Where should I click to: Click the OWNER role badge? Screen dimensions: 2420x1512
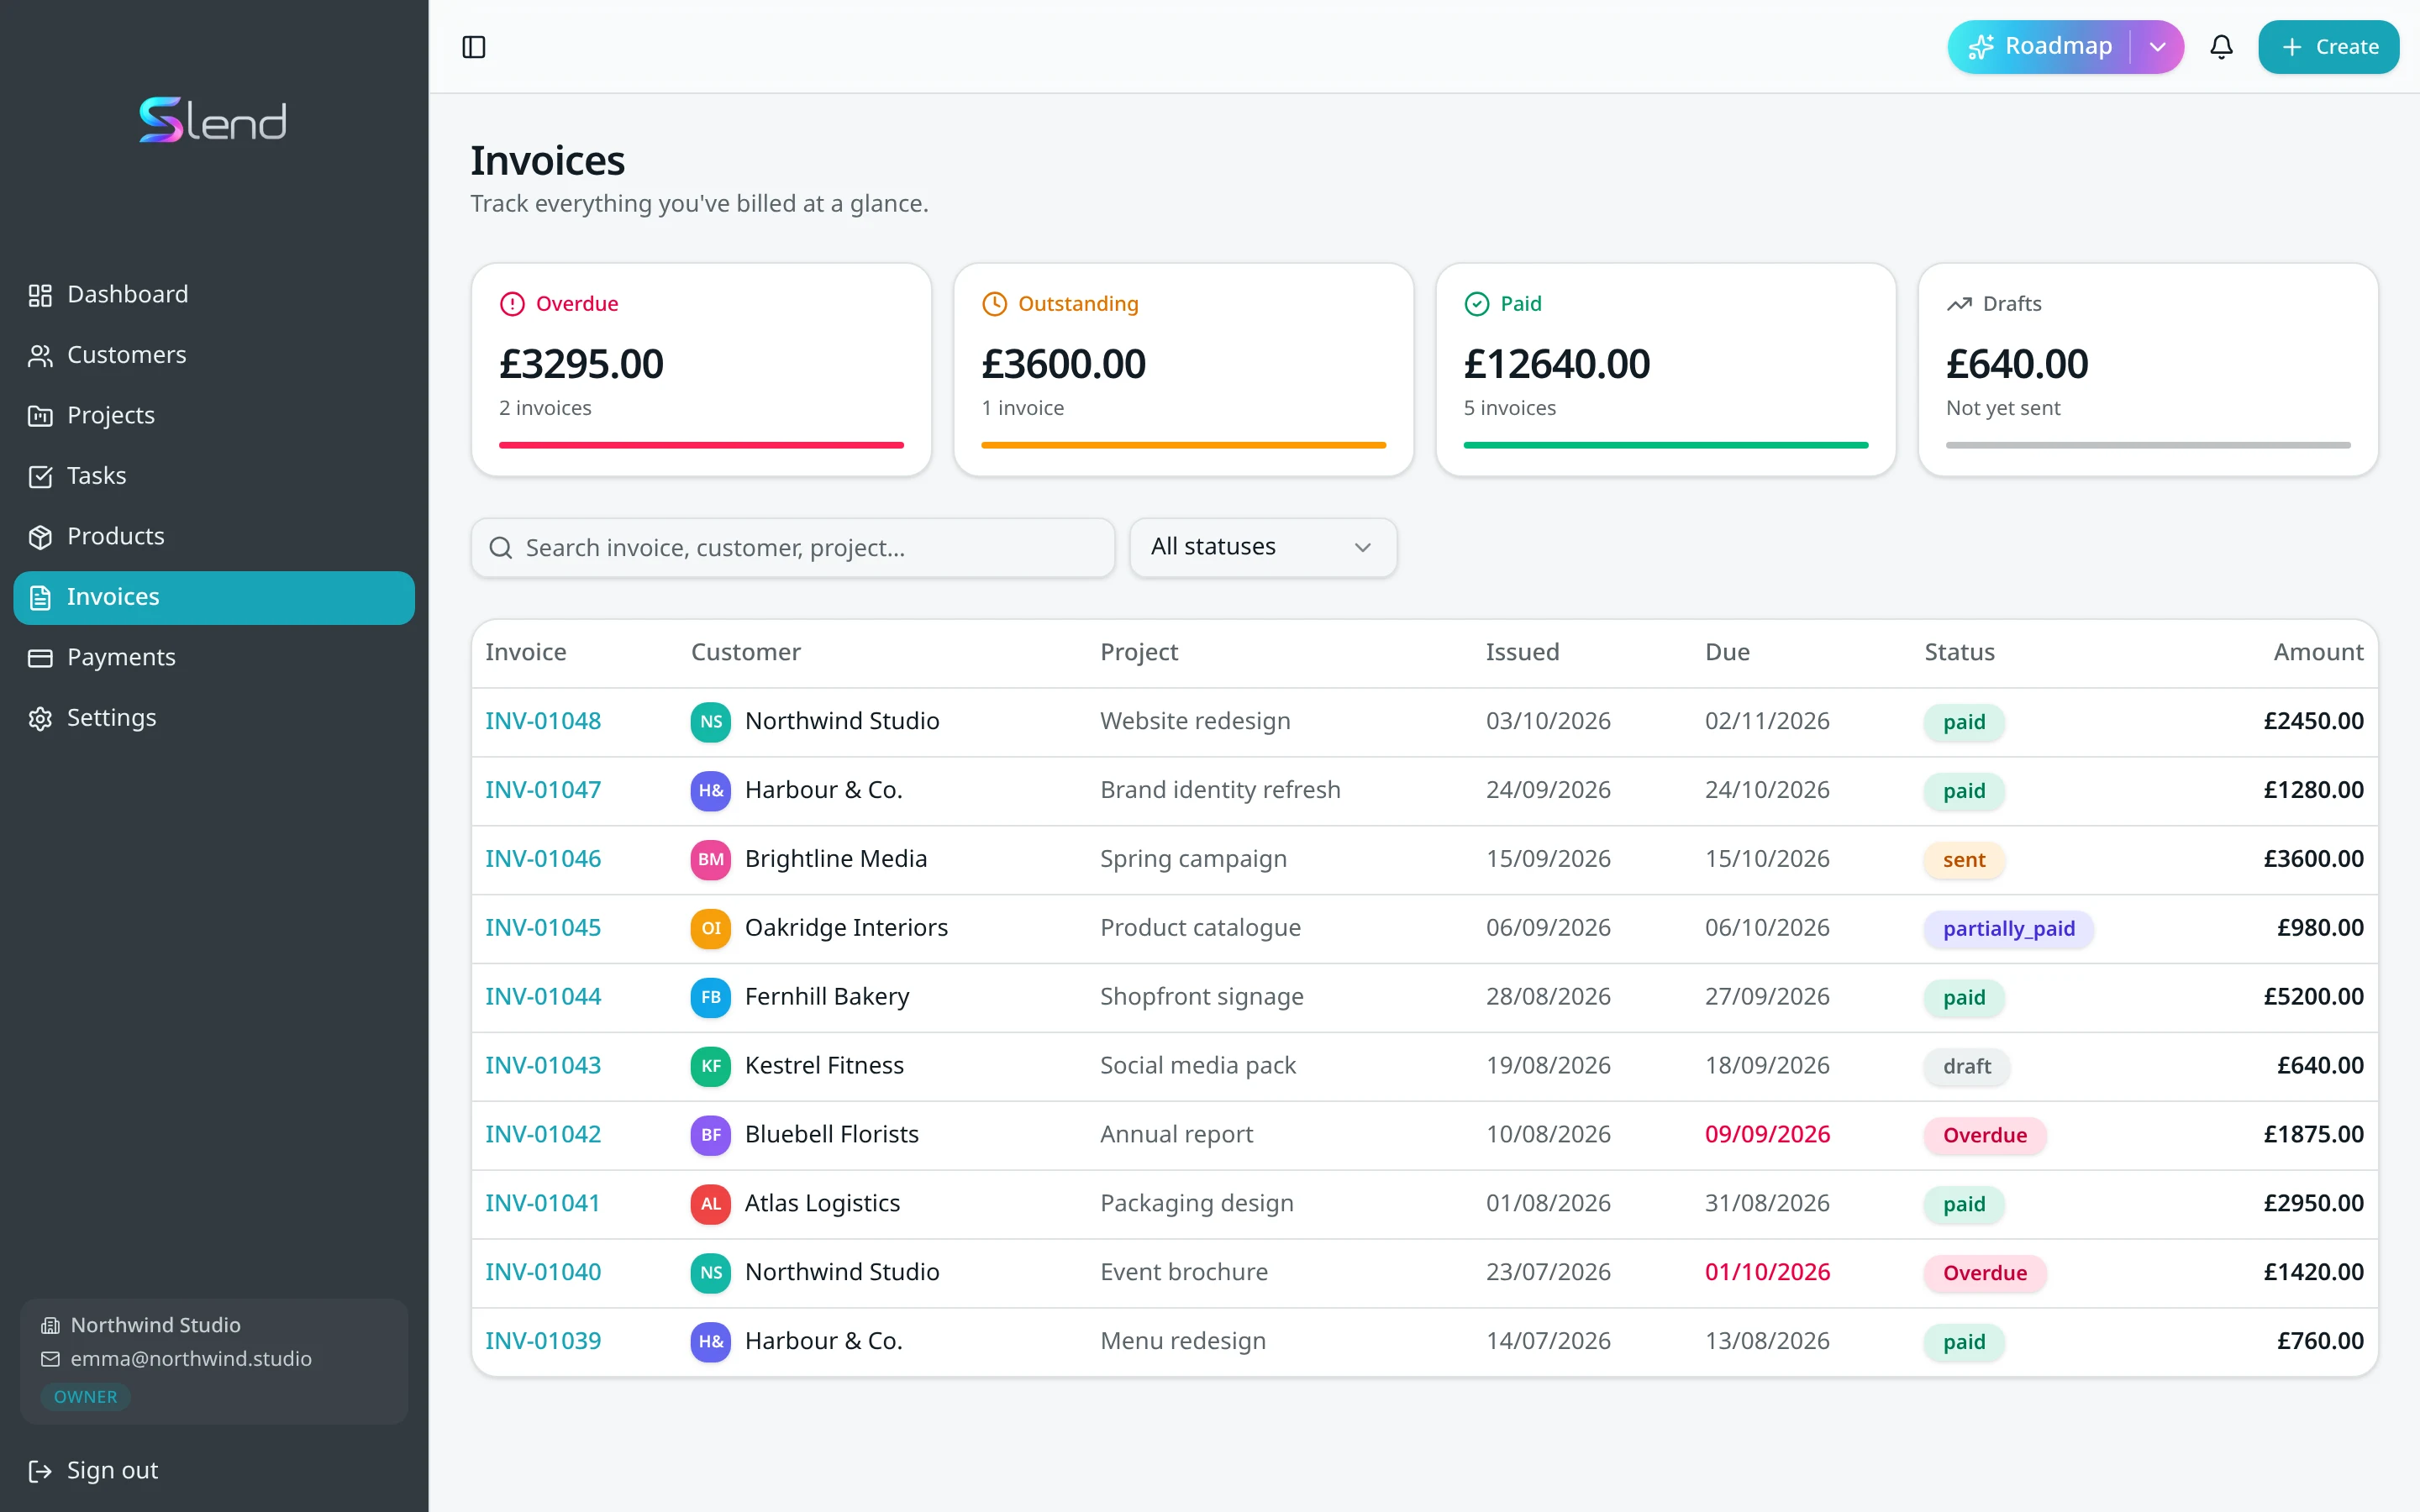(86, 1397)
